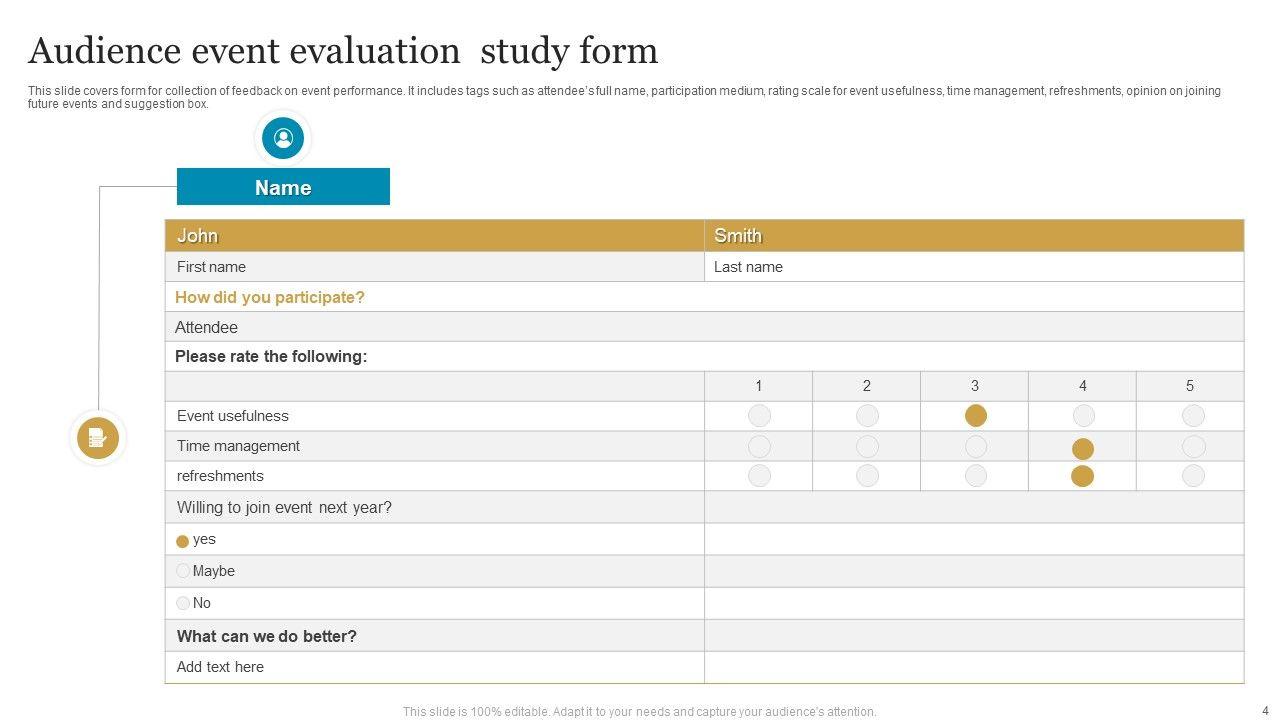Viewport: 1280px width, 720px height.
Task: Click the rating column header '1'
Action: (759, 386)
